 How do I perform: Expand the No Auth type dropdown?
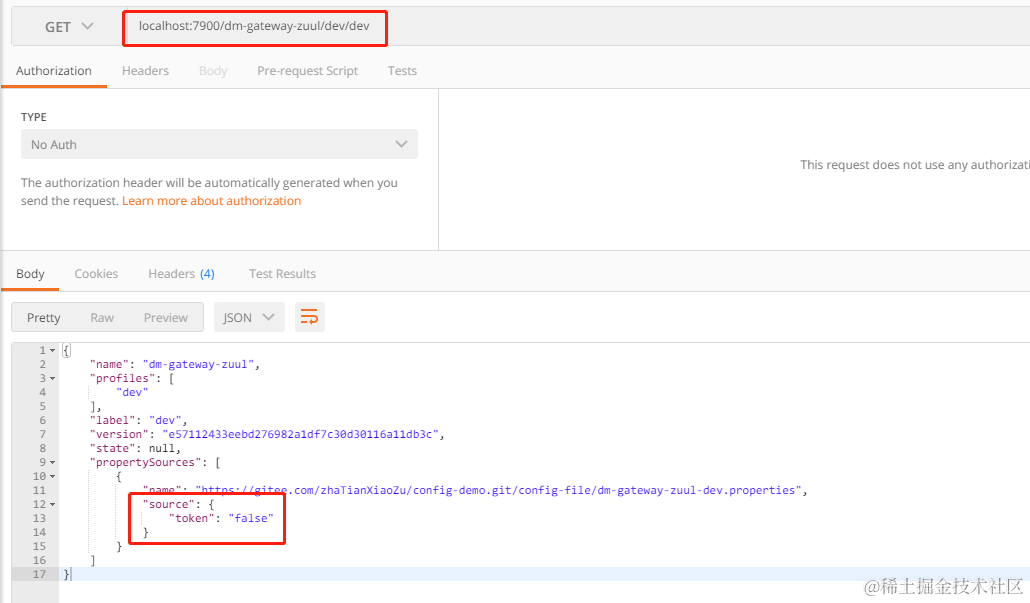(219, 144)
